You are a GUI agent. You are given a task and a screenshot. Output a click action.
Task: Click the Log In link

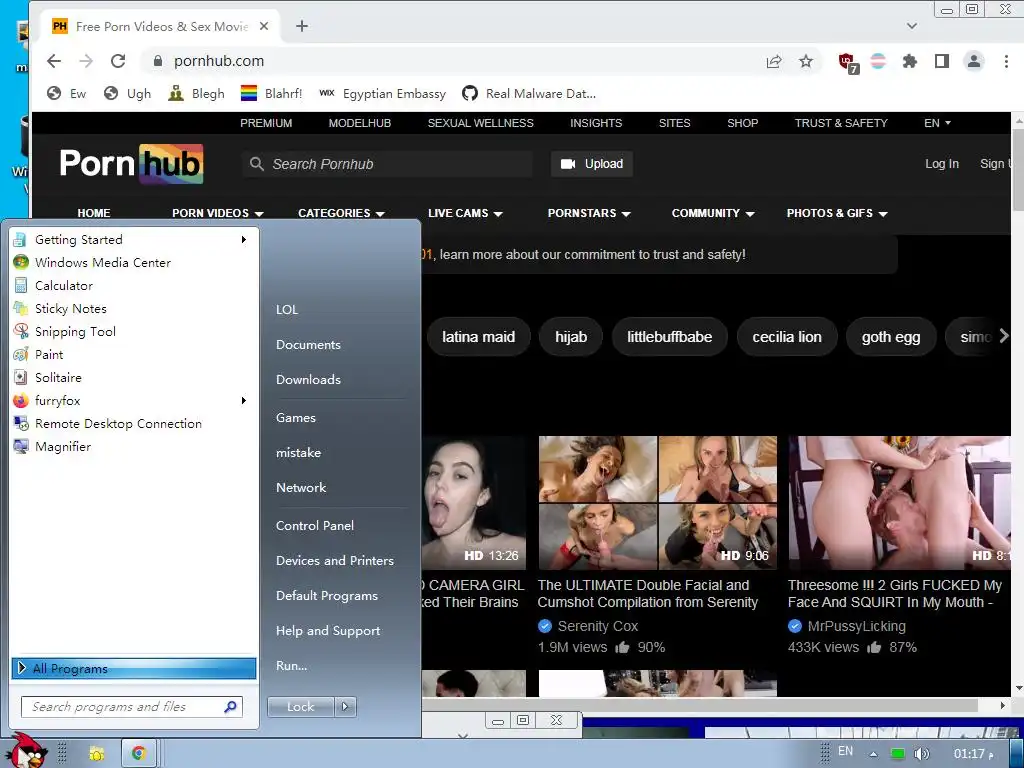pos(942,164)
